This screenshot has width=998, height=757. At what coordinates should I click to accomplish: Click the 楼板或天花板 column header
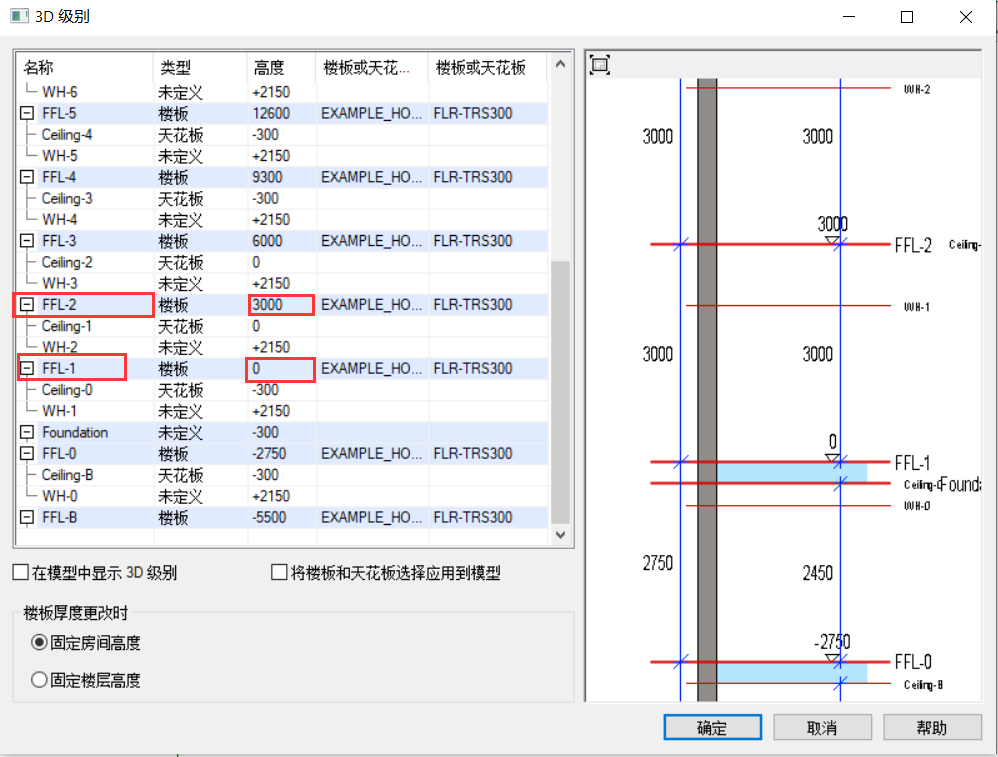(488, 67)
